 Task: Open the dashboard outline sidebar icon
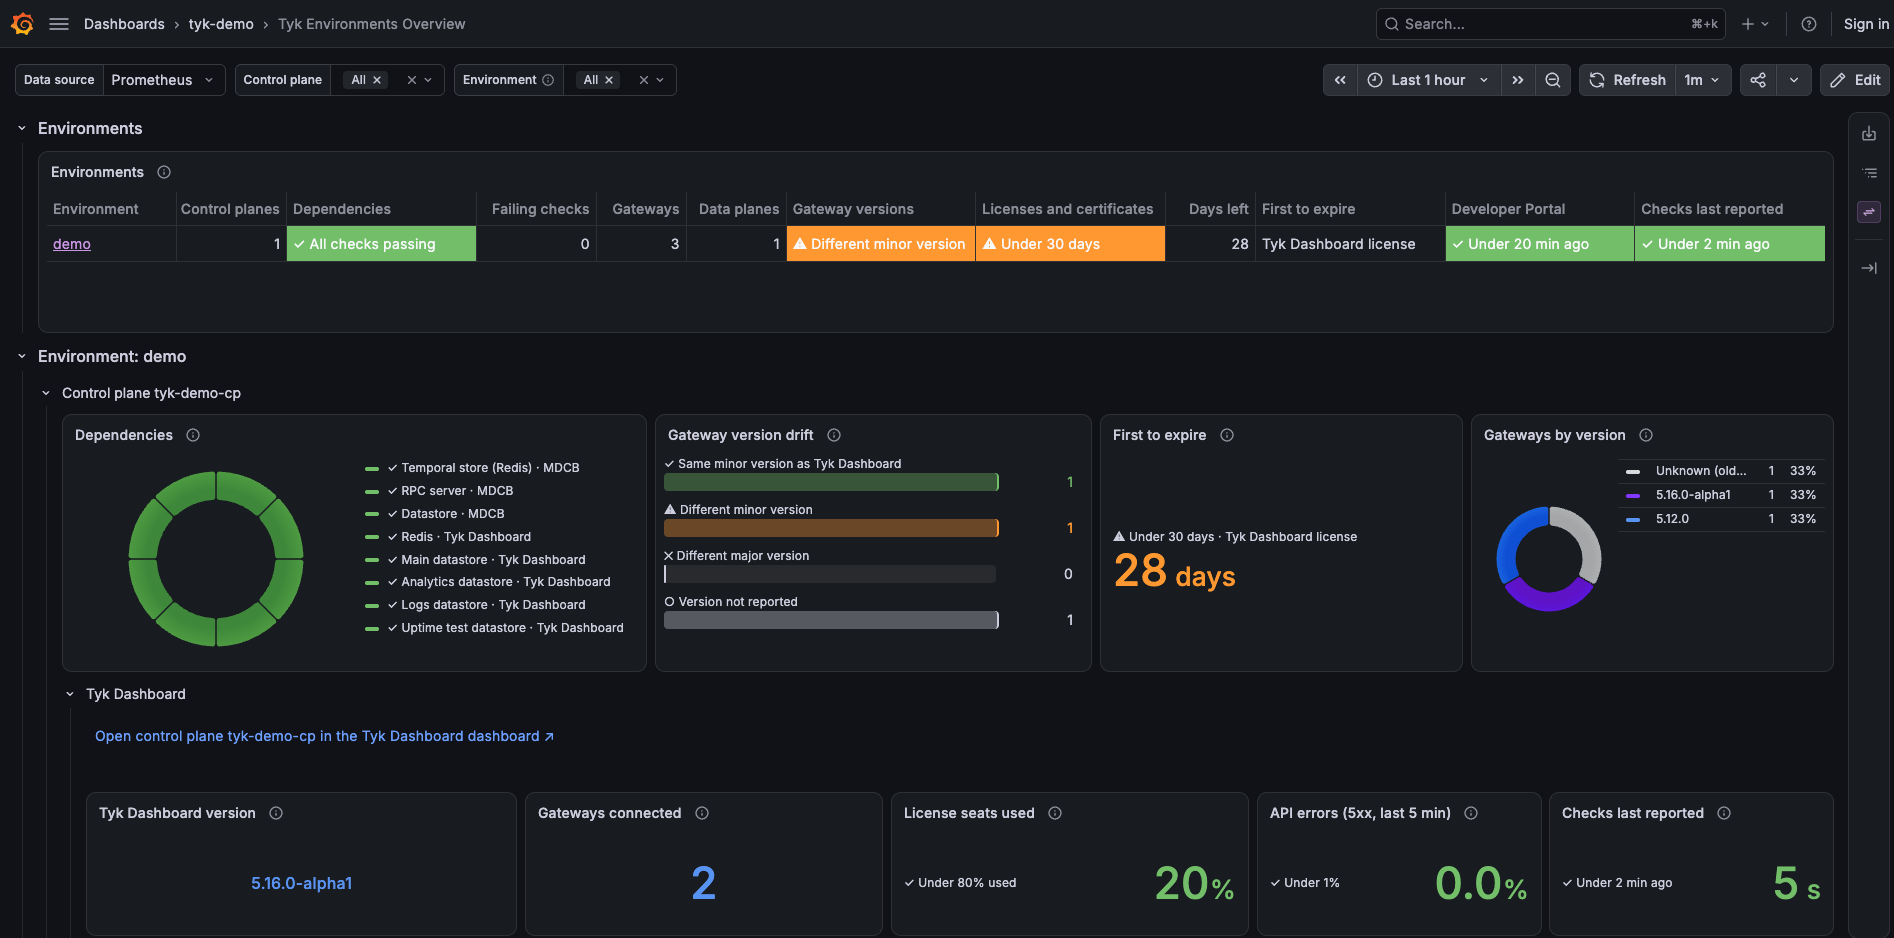(x=1869, y=173)
